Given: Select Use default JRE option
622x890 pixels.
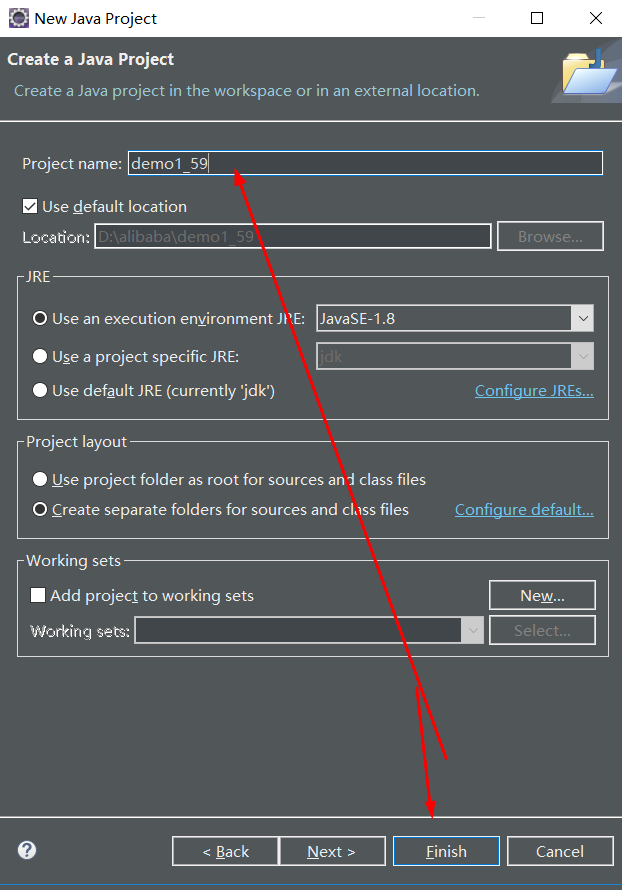Looking at the screenshot, I should pyautogui.click(x=40, y=390).
